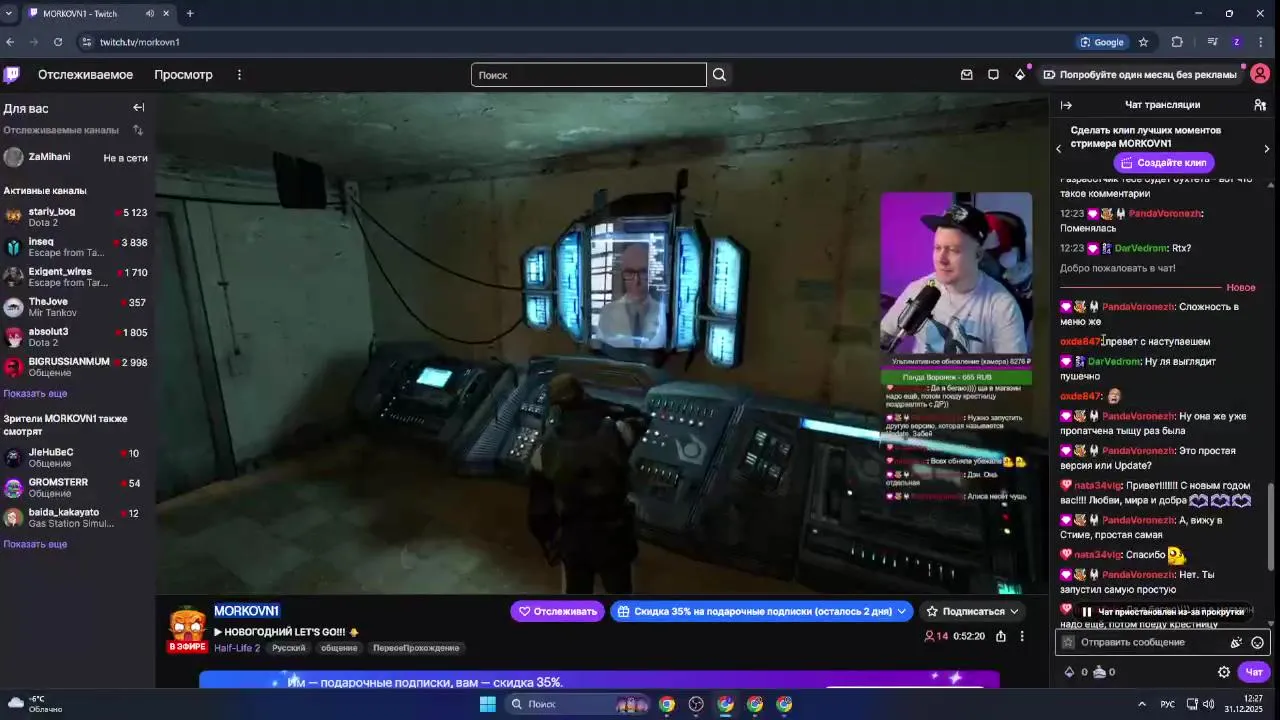Open the chat community users icon

click(x=1260, y=105)
